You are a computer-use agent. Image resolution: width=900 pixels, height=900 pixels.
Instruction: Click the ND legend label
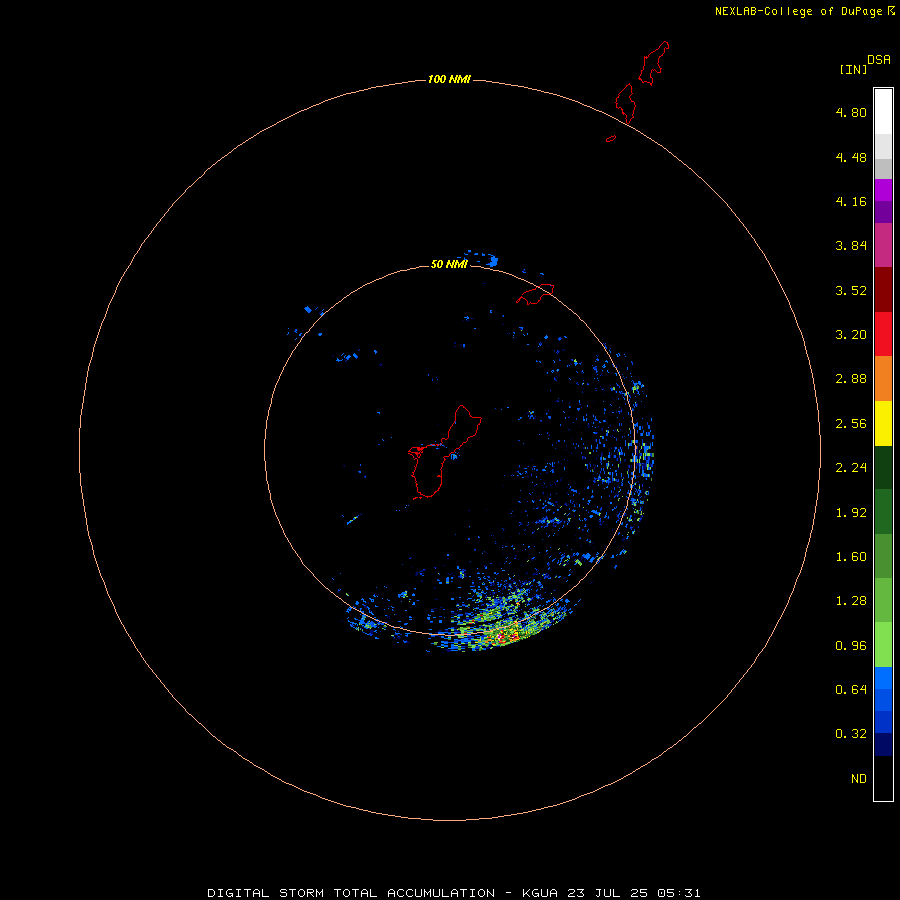point(859,779)
